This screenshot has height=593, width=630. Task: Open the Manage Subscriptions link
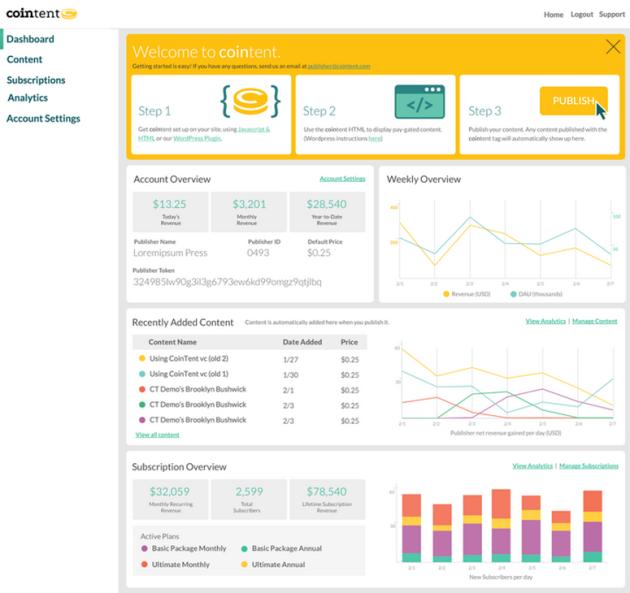coord(589,466)
